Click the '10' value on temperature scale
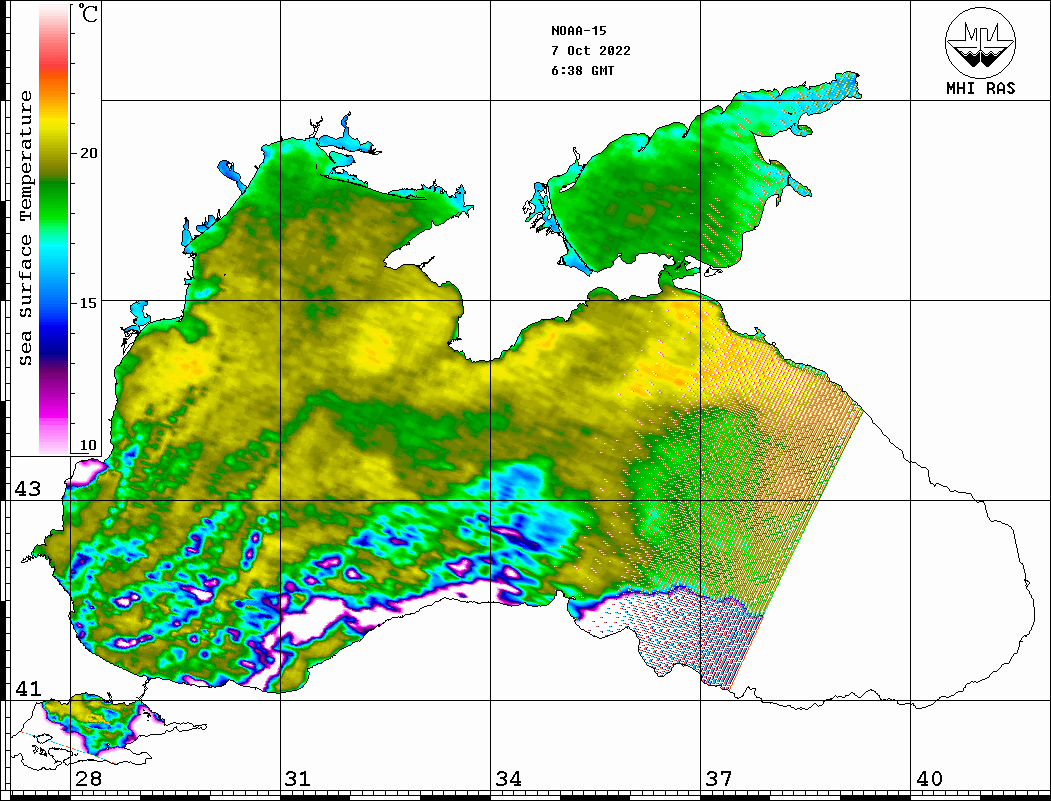Viewport: 1051px width, 801px height. pyautogui.click(x=88, y=445)
